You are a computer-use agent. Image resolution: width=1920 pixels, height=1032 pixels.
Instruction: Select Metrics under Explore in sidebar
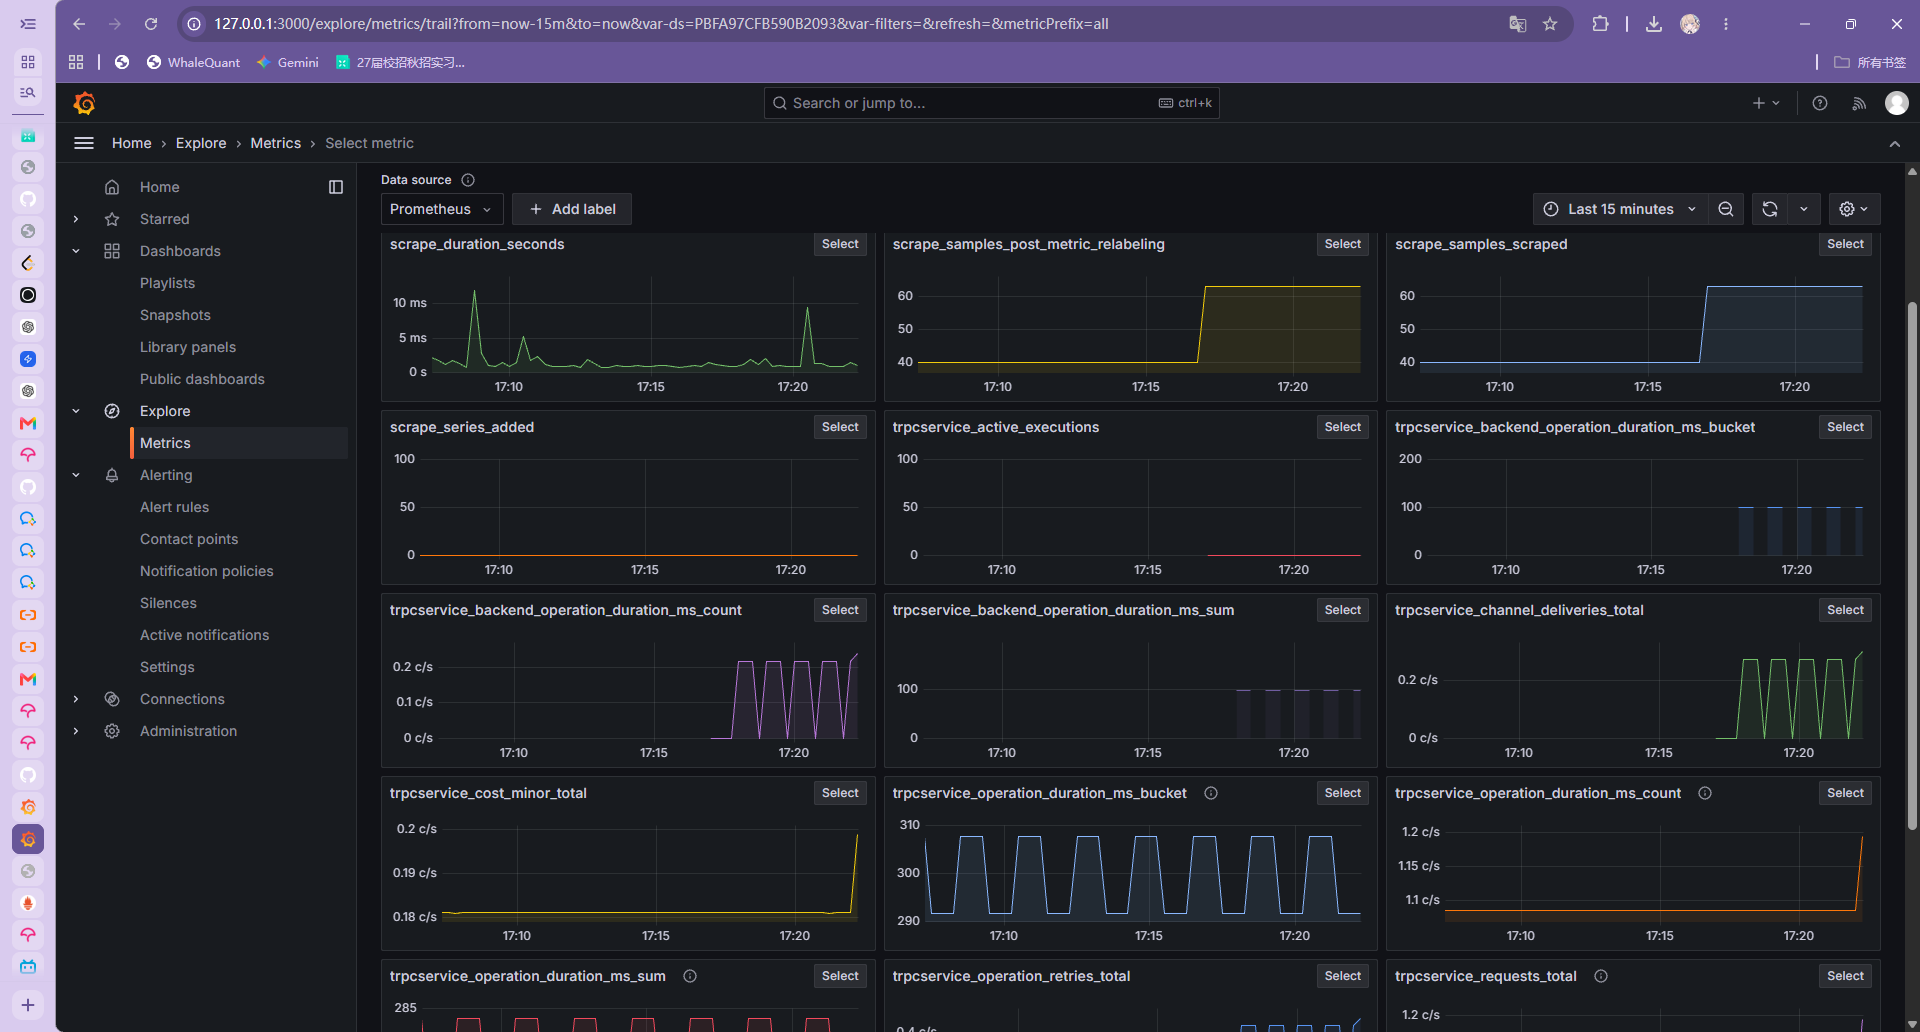240,443
